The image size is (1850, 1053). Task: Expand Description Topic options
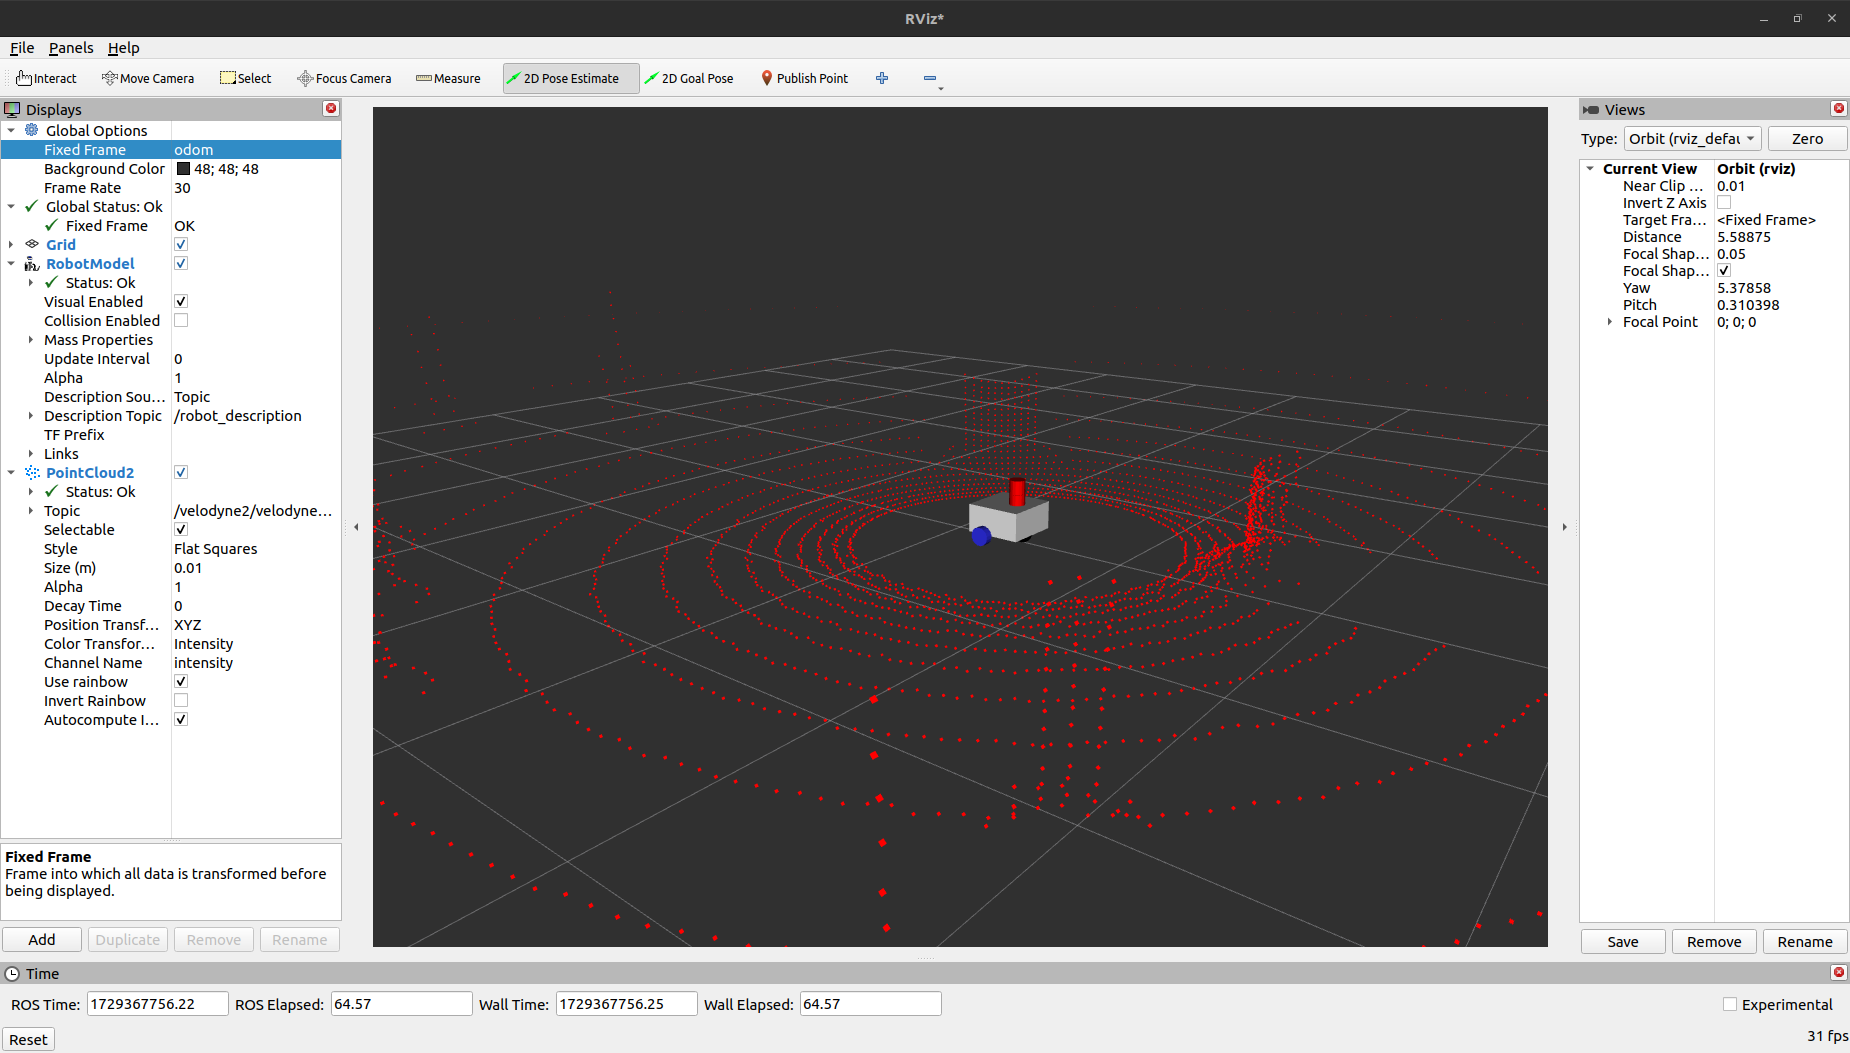tap(31, 415)
